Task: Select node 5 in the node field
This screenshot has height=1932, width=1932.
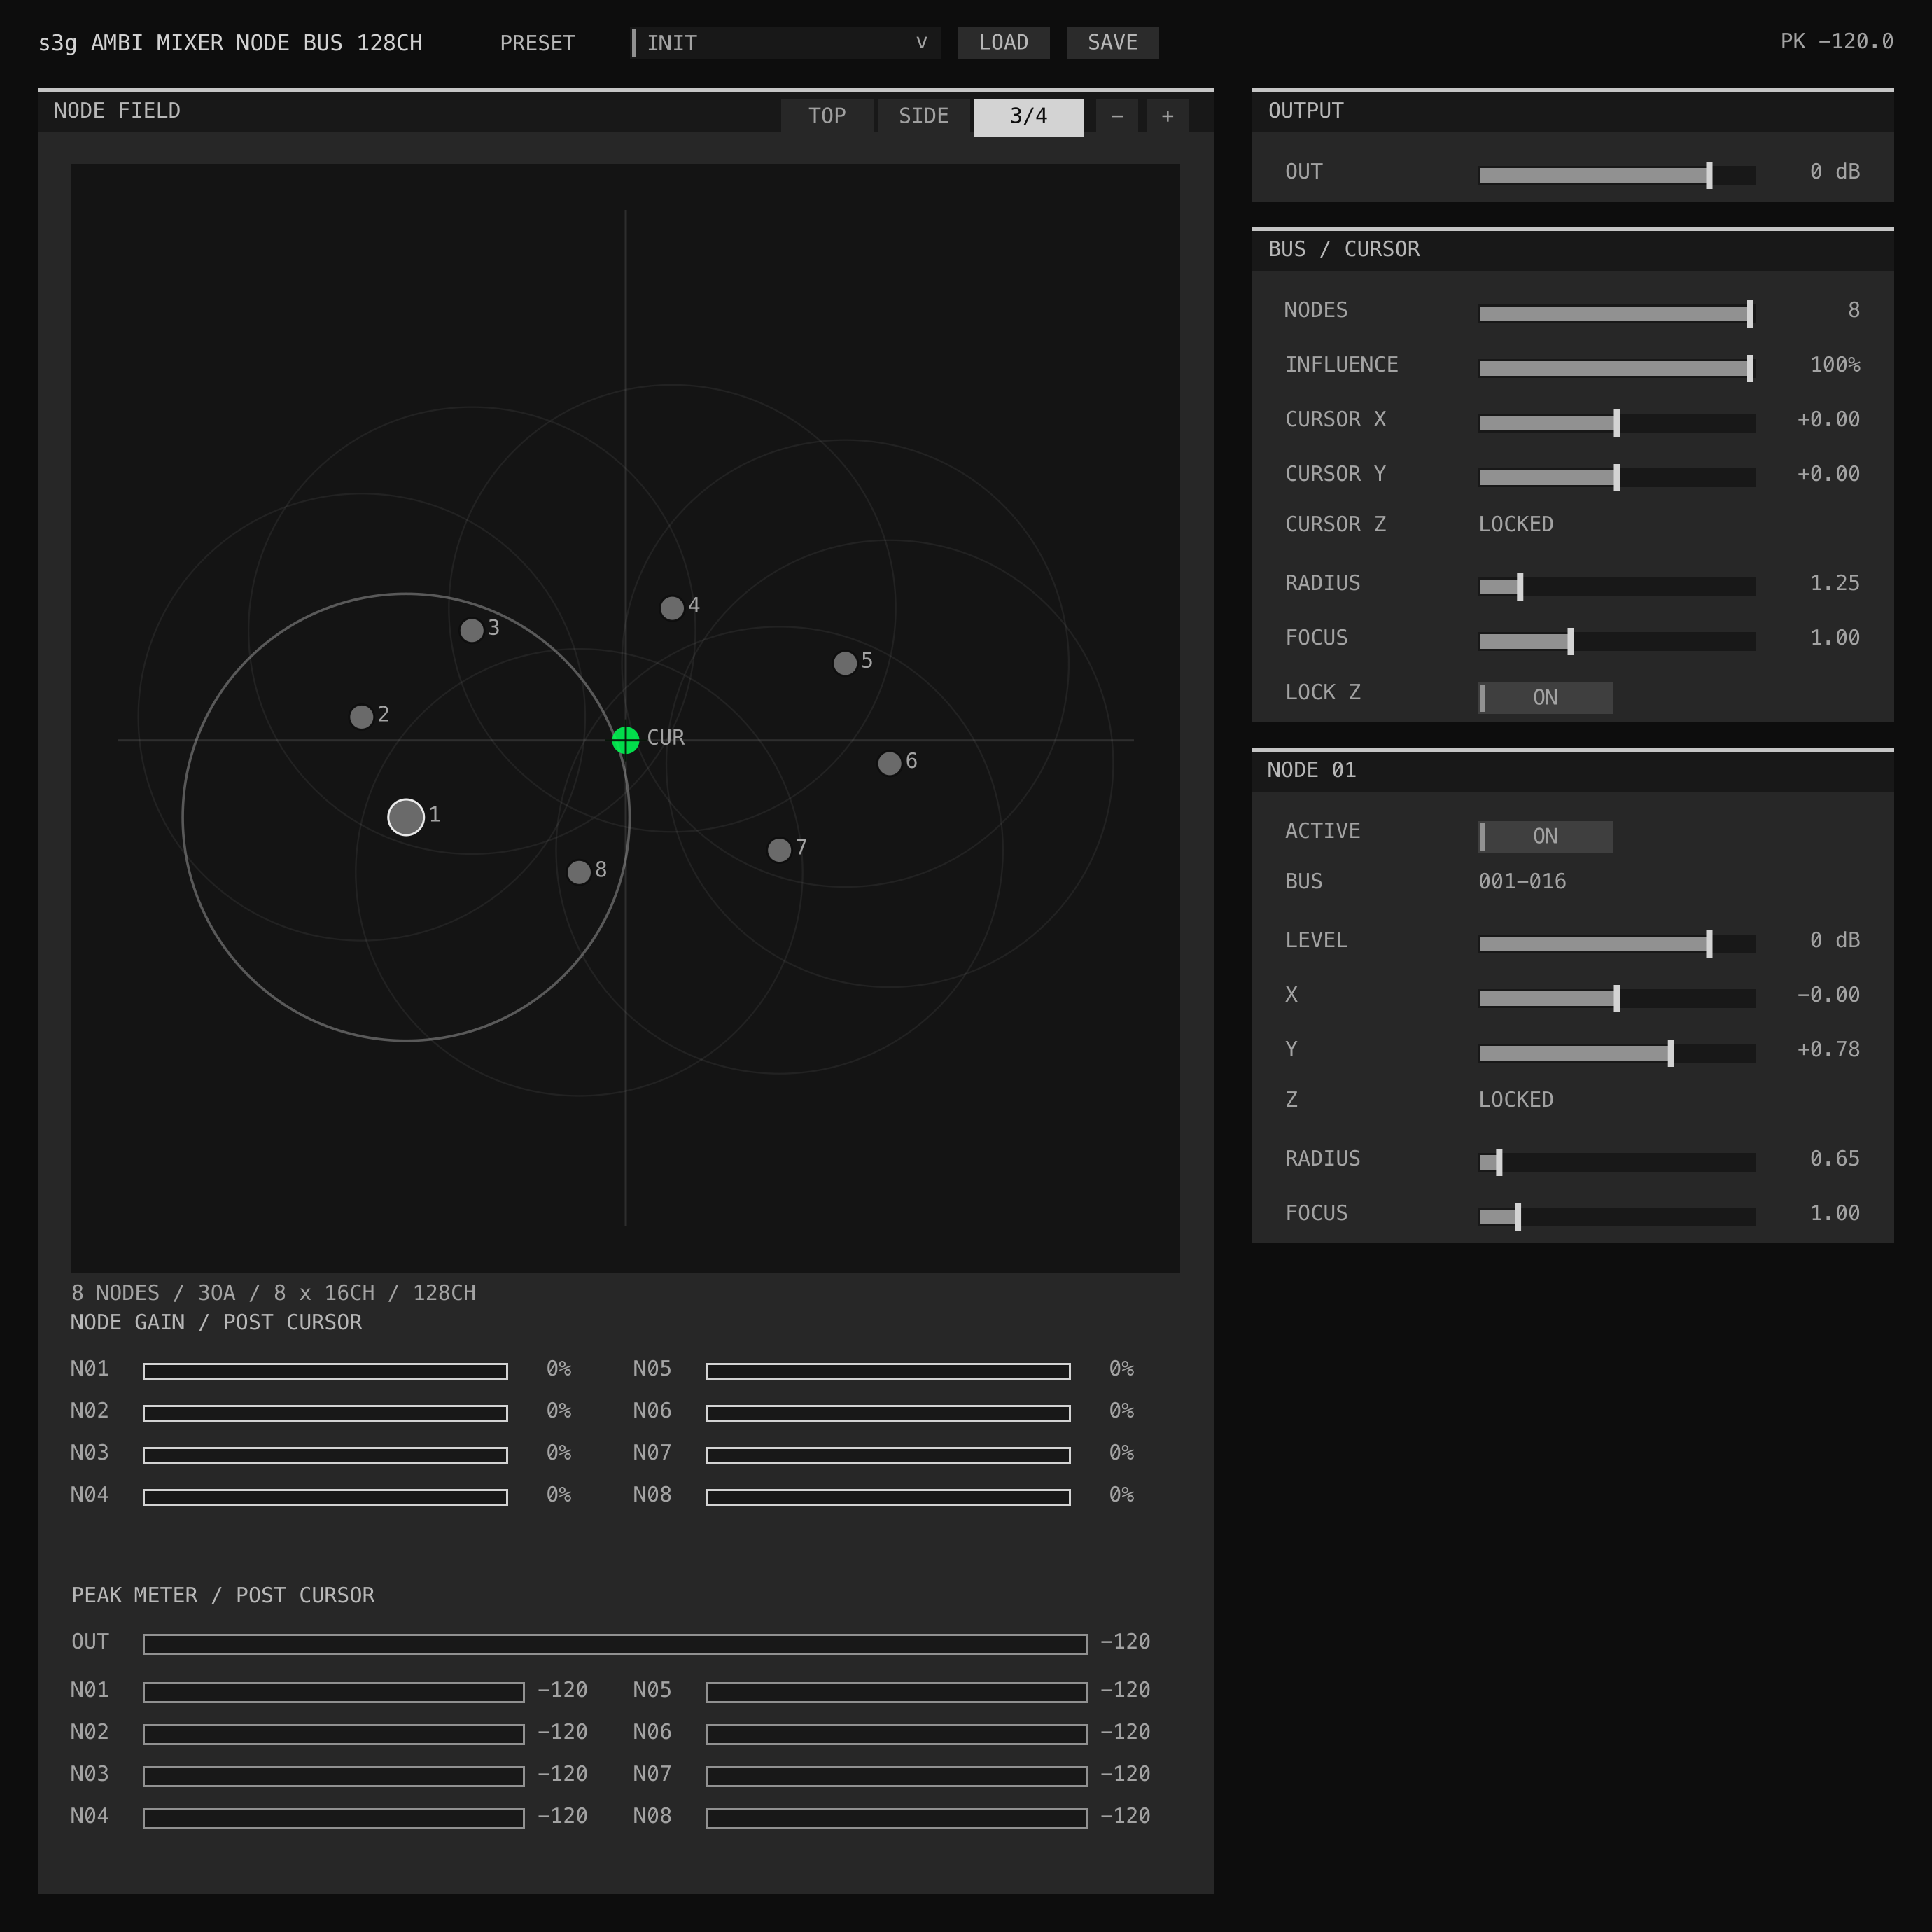Action: [x=845, y=663]
